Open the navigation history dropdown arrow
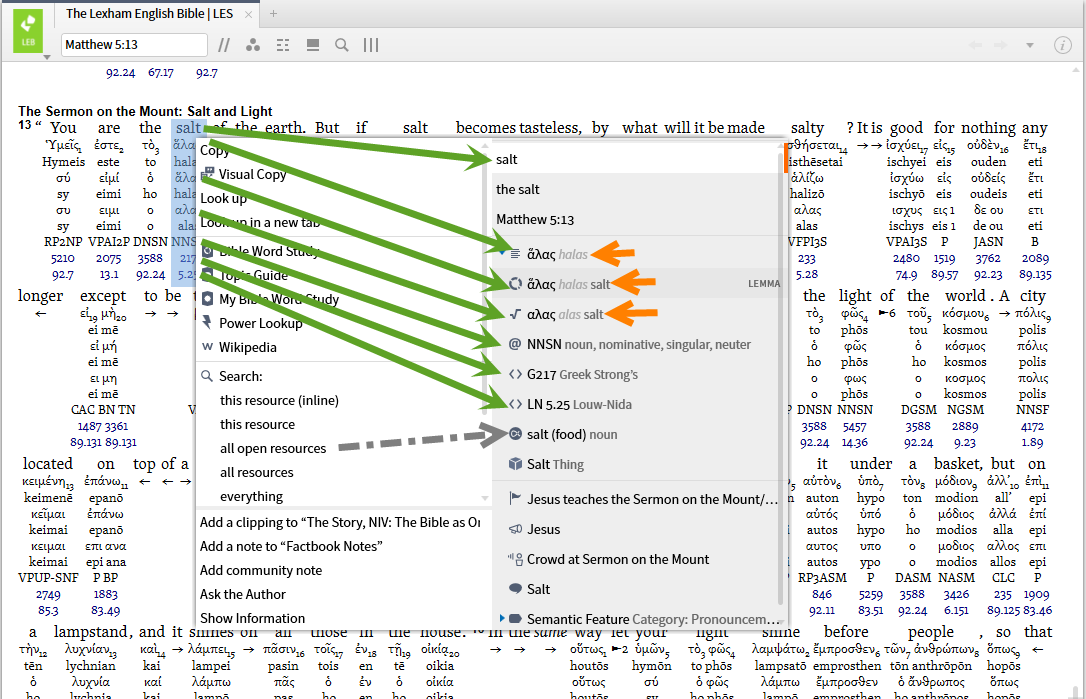This screenshot has height=699, width=1086. click(1032, 45)
